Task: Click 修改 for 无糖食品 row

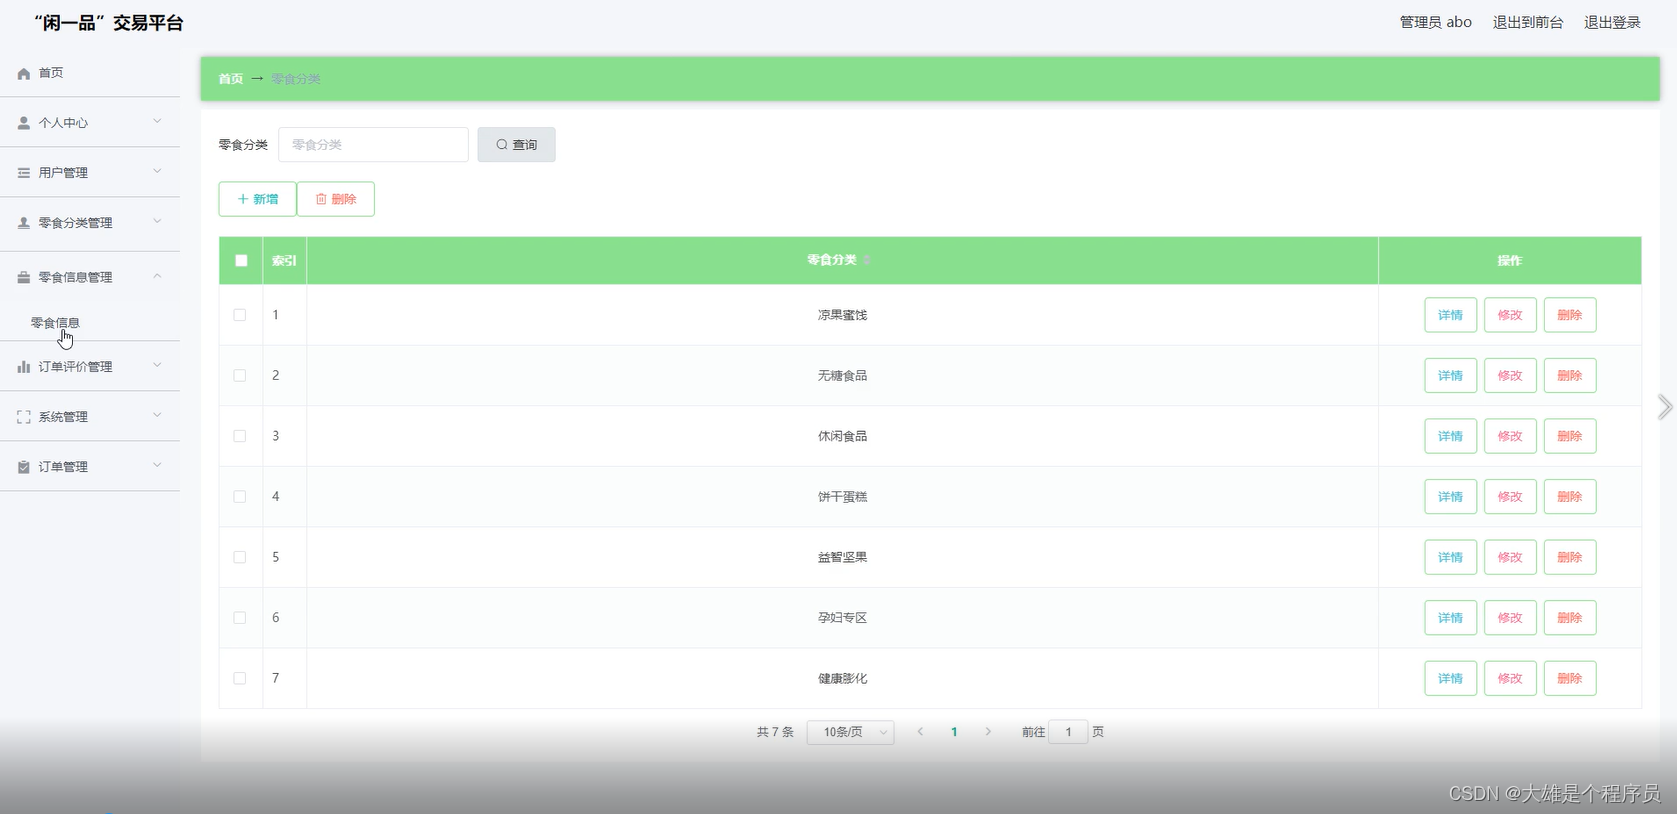Action: click(1510, 376)
